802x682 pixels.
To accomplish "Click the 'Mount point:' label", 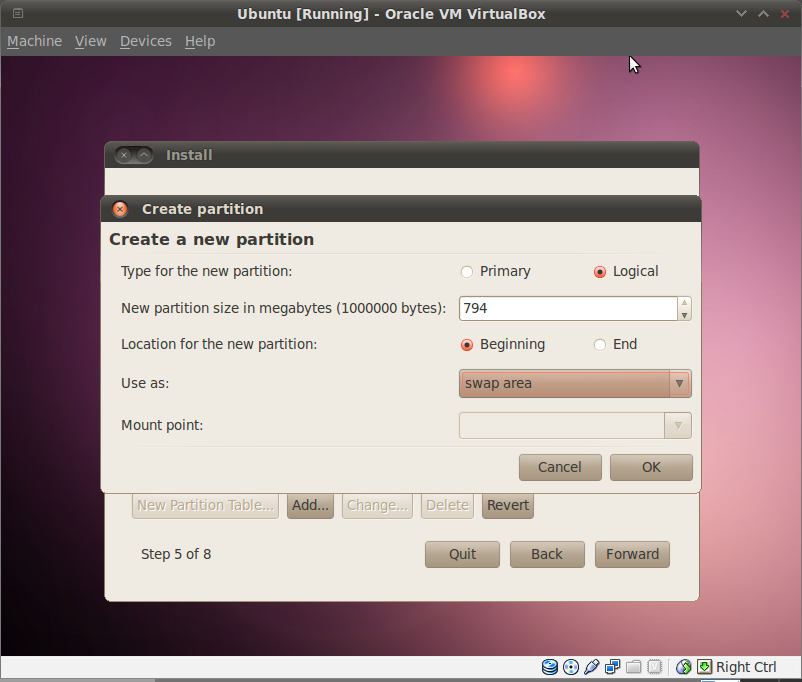I will (162, 425).
